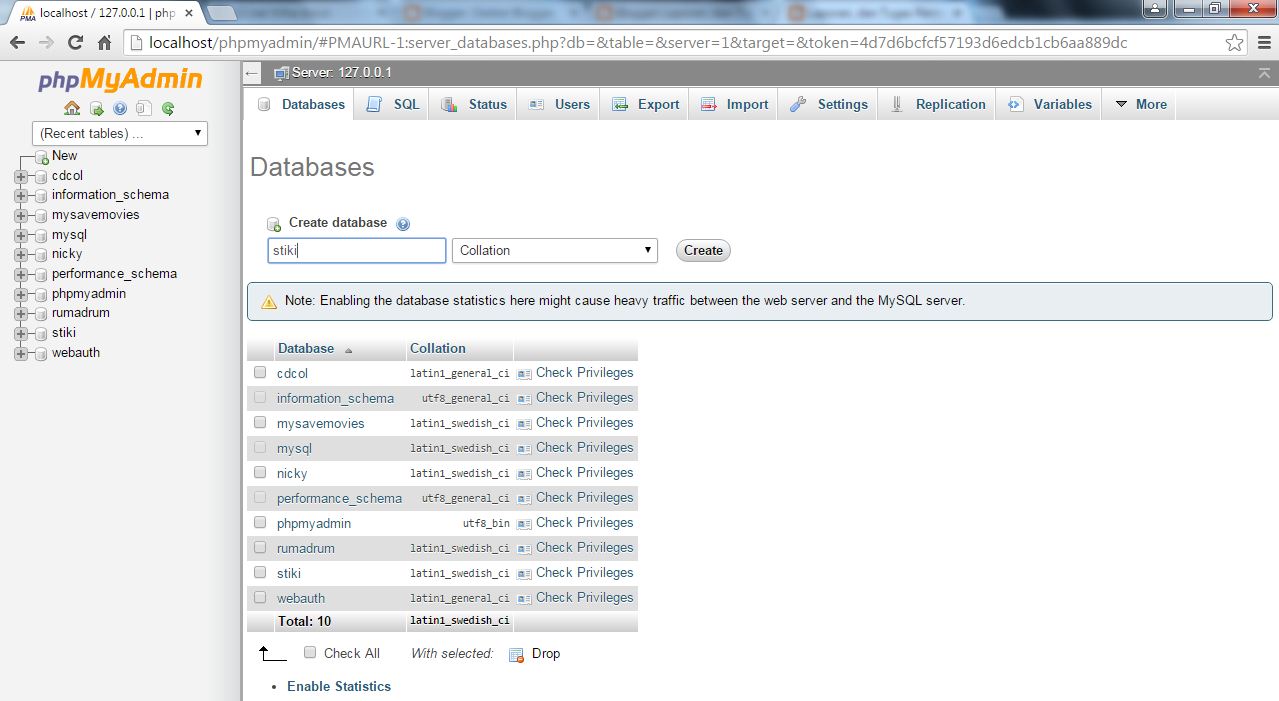Open the Replication tab
Viewport: 1279px width, 701px height.
[x=937, y=104]
